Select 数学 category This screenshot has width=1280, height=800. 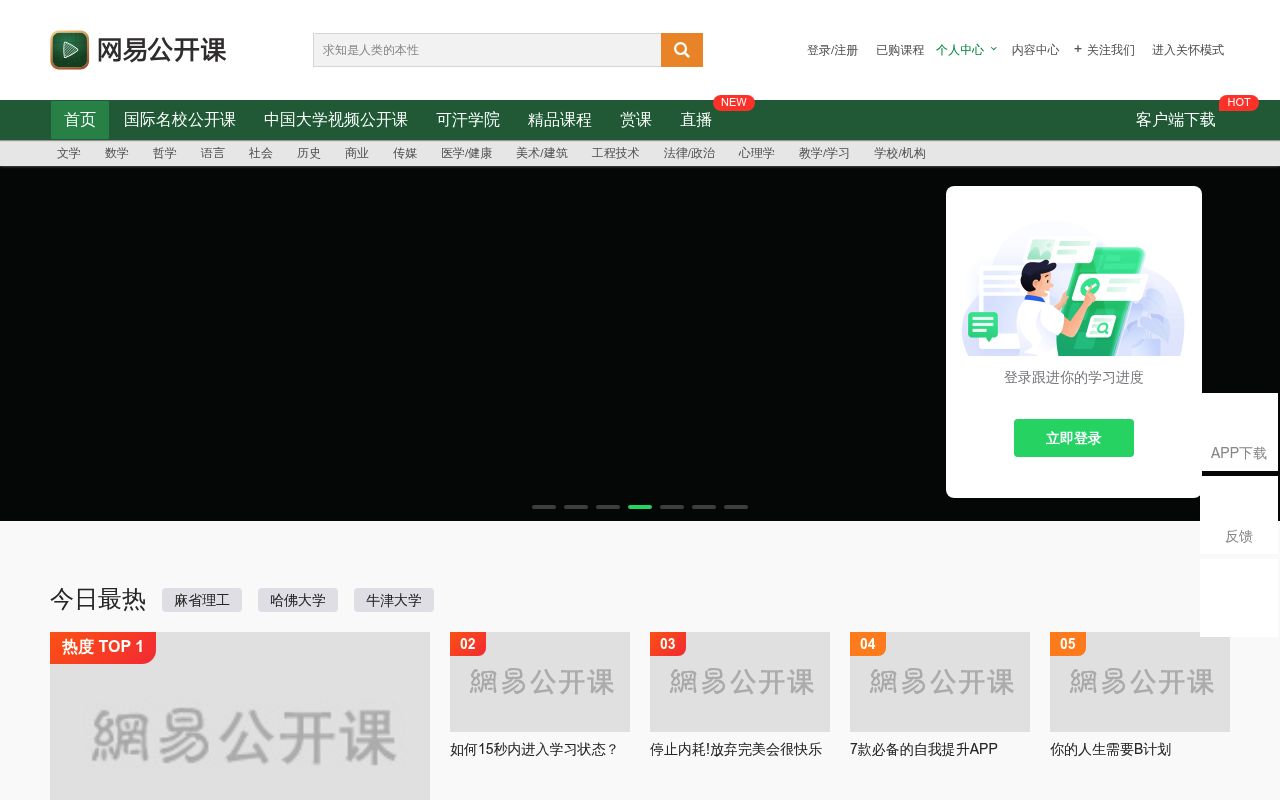coord(117,153)
